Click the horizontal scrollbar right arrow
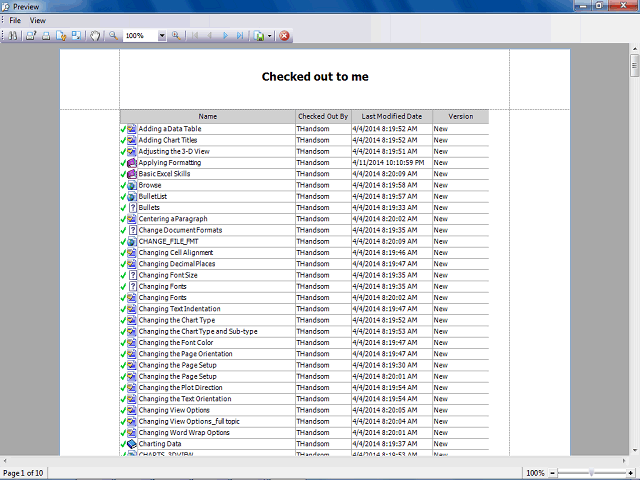640x480 pixels. click(624, 461)
